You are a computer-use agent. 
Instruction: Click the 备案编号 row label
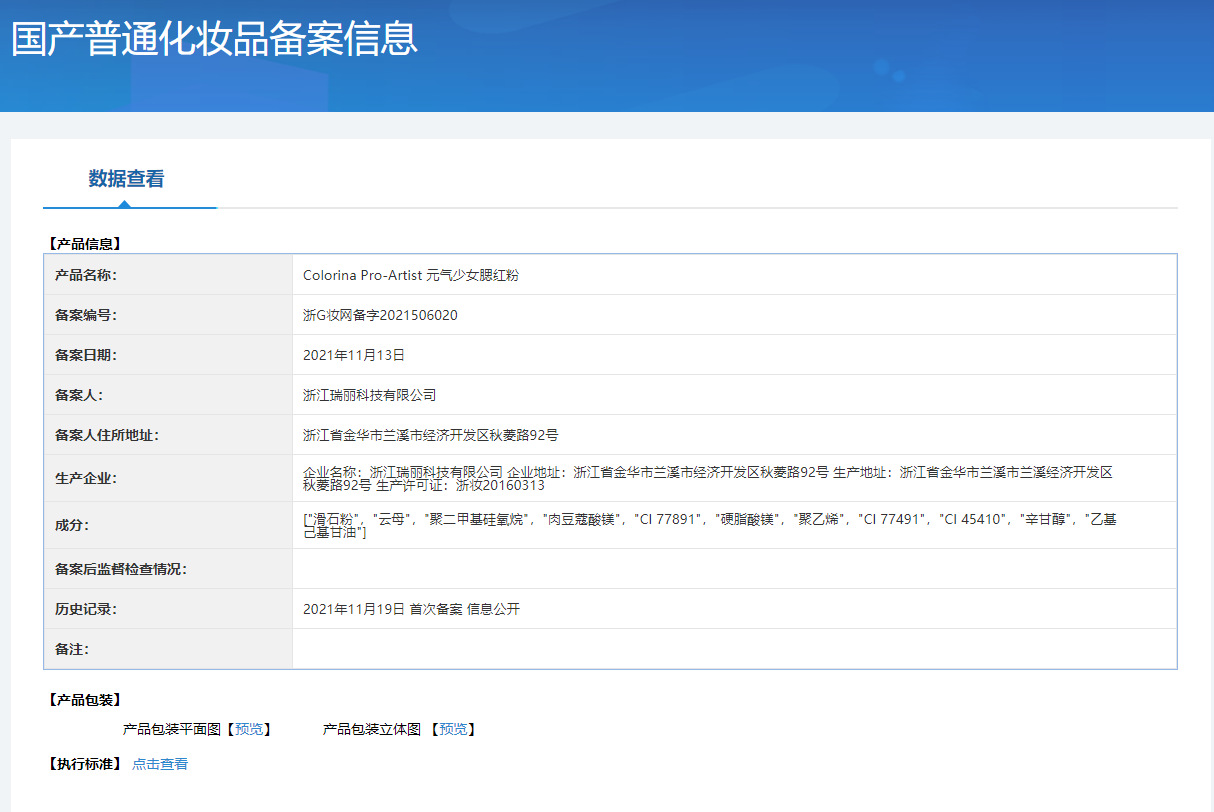(86, 315)
